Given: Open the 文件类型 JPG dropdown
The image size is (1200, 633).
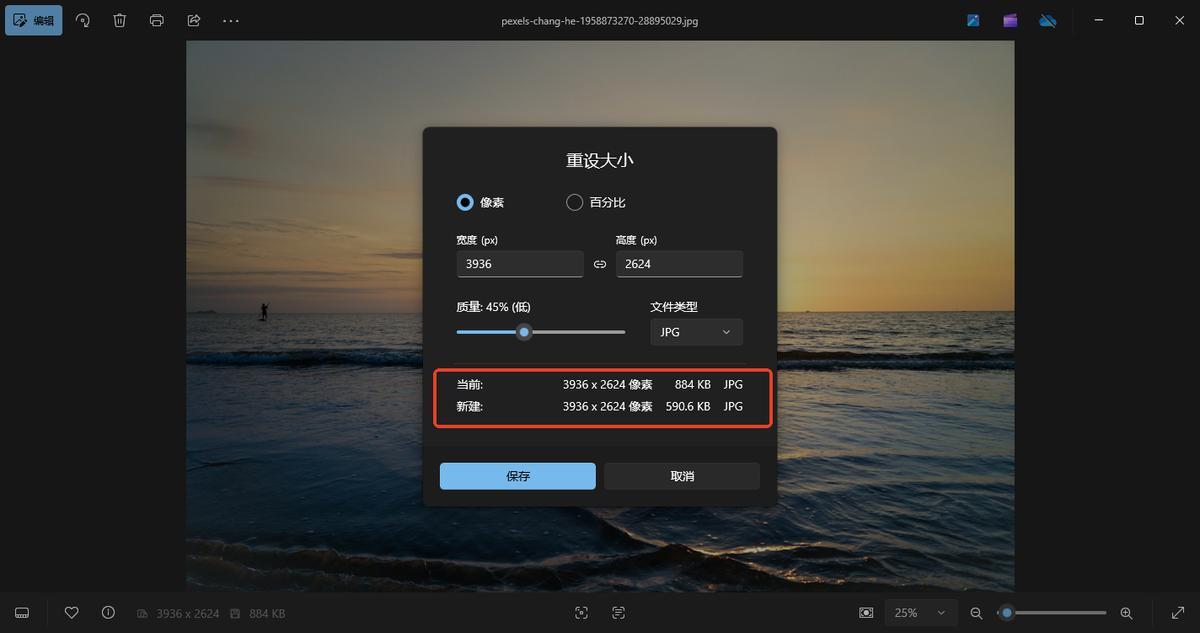Looking at the screenshot, I should coord(696,332).
